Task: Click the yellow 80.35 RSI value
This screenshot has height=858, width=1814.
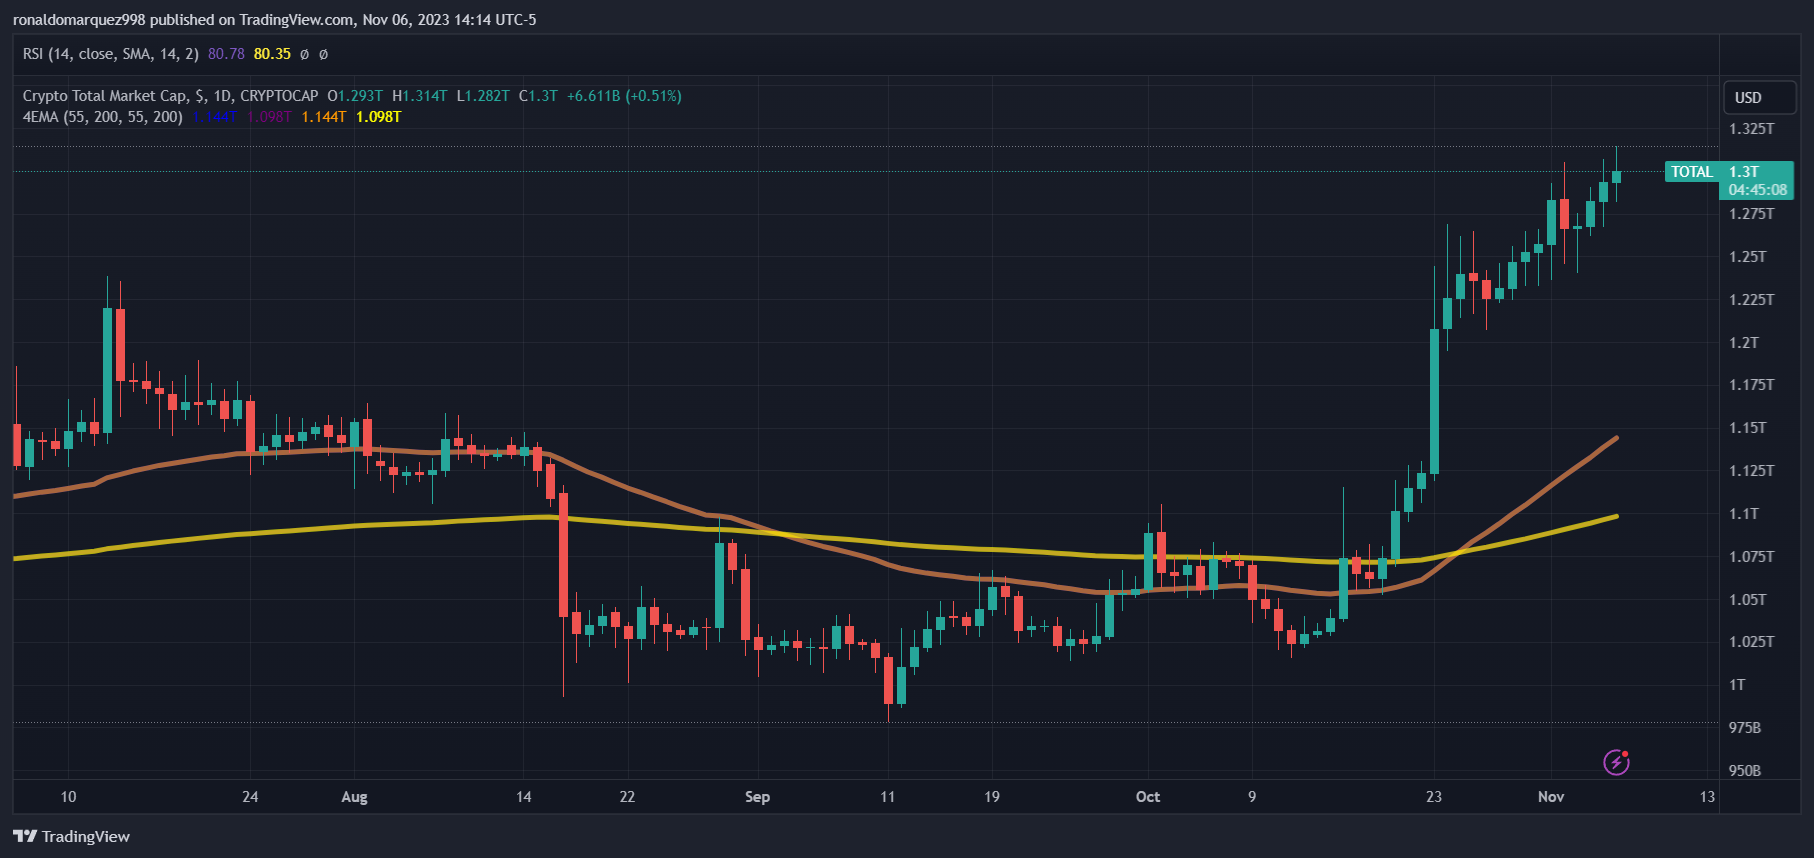Action: pos(272,54)
